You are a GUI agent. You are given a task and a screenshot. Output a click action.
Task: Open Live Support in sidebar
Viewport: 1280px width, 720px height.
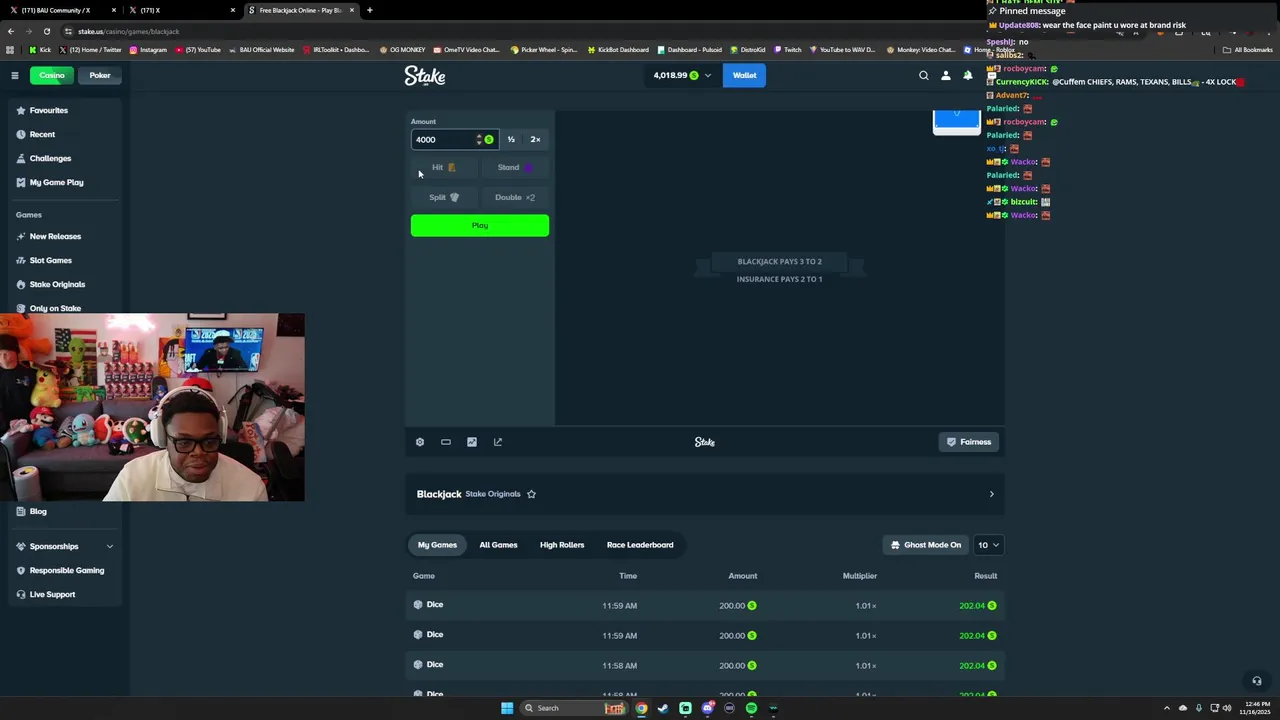(65, 594)
